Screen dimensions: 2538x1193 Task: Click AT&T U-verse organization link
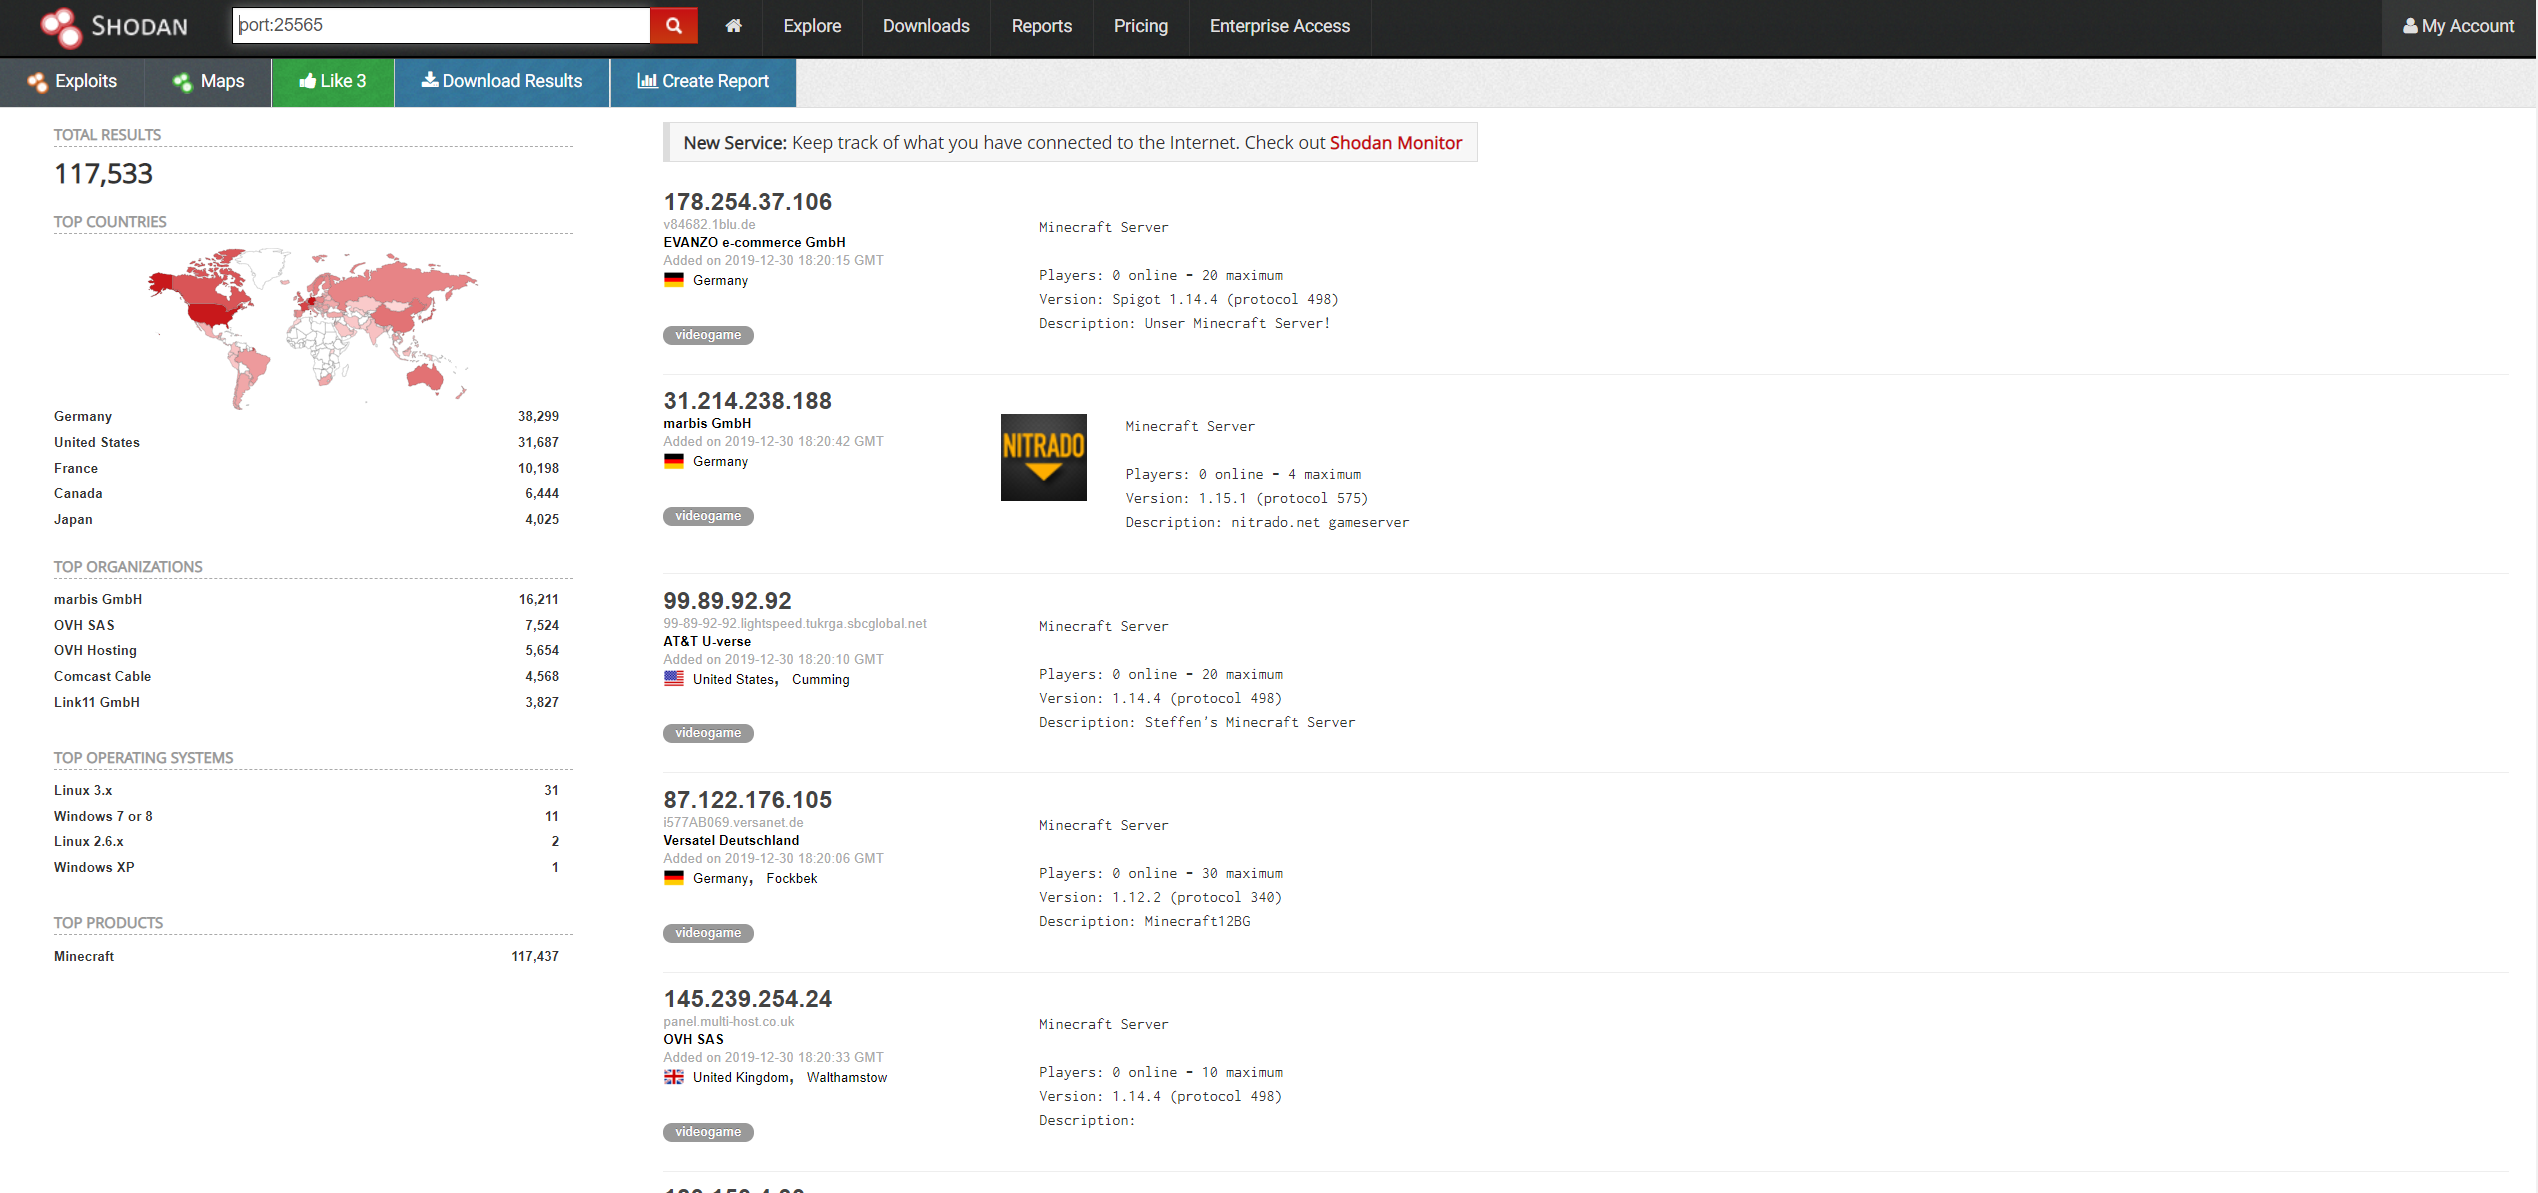(x=707, y=641)
